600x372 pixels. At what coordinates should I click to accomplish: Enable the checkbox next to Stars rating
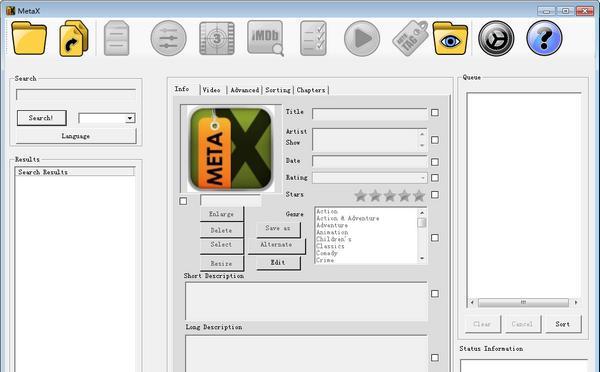[x=435, y=195]
